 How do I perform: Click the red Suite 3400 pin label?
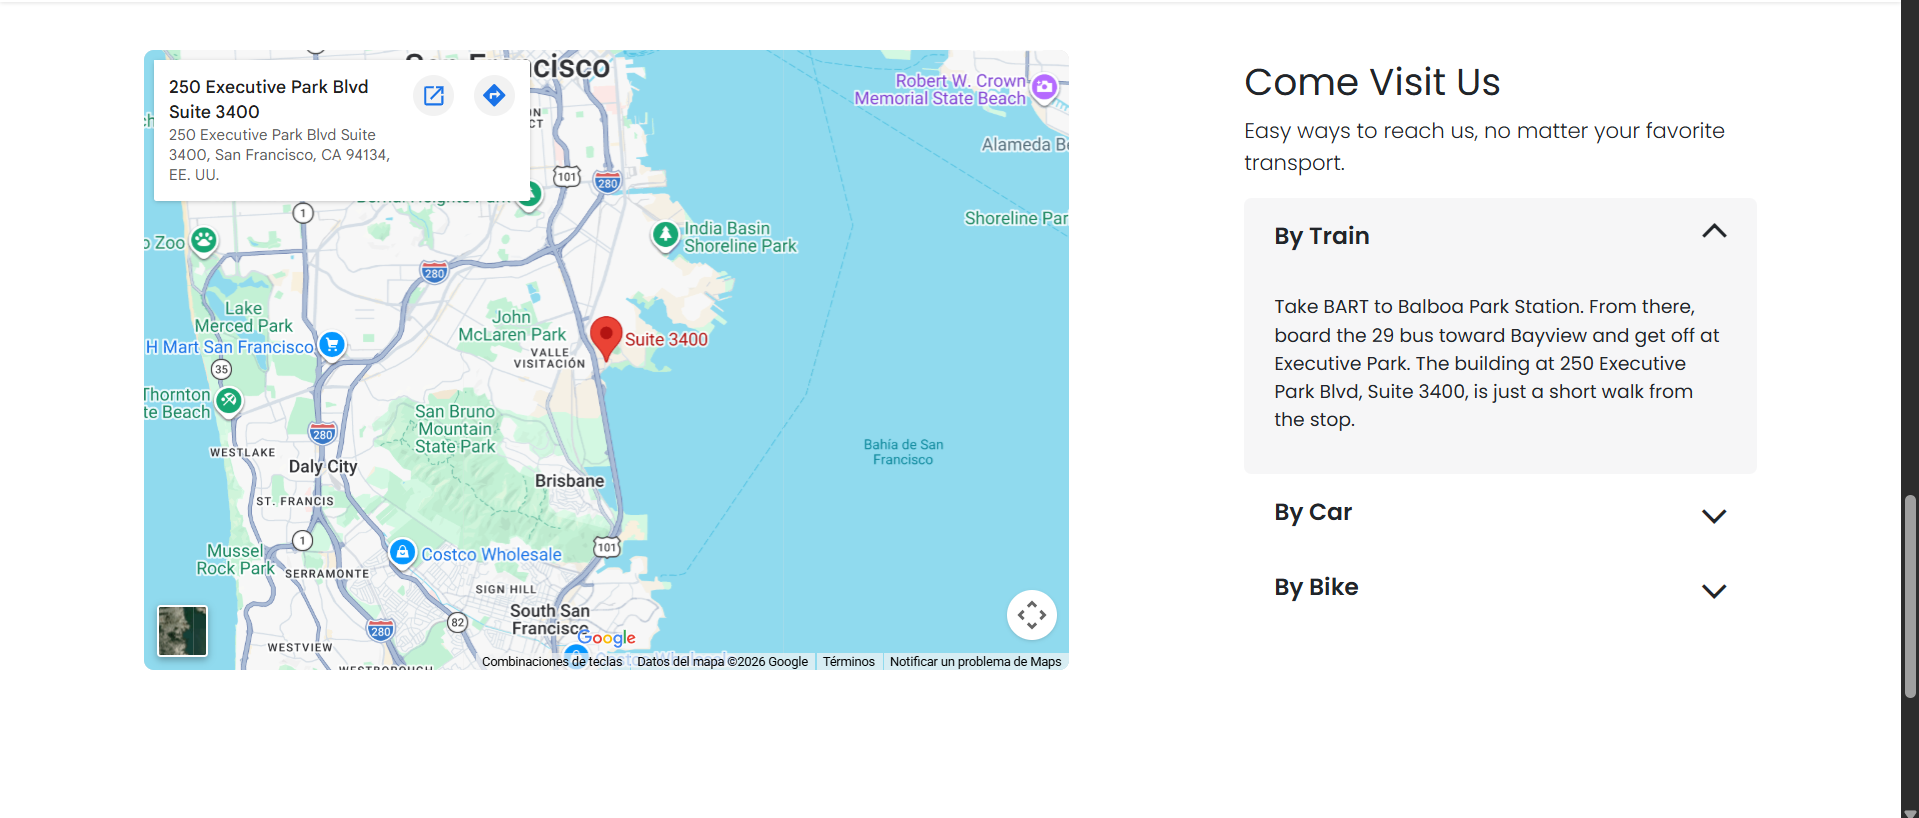666,340
